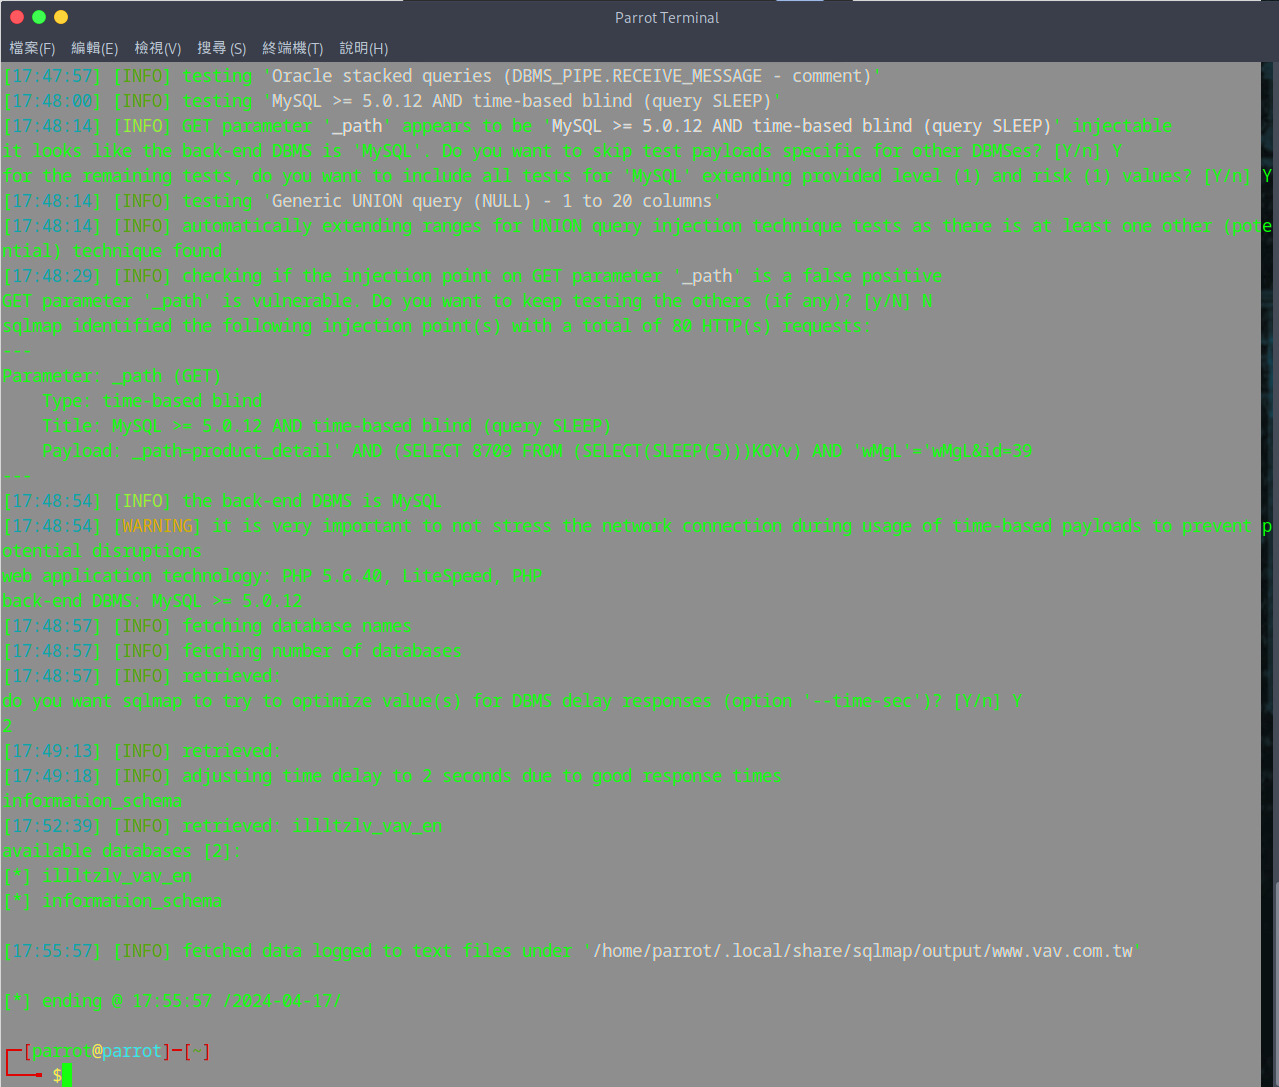Click the 'Type: time-based blind' line
Viewport: 1279px width, 1087px height.
152,401
